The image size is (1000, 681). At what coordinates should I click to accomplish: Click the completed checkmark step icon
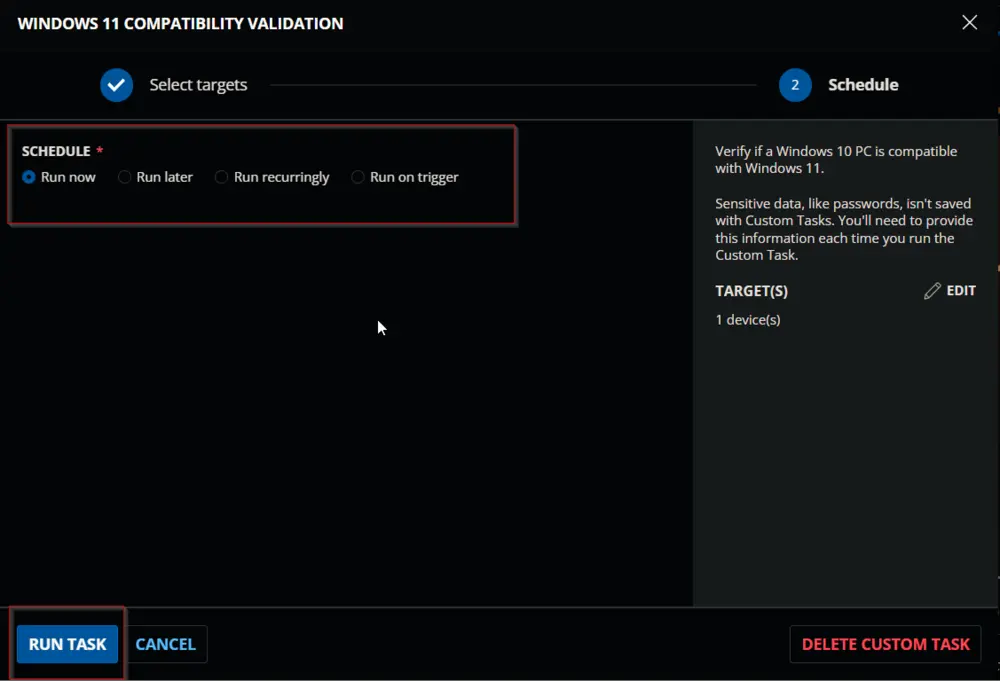[x=117, y=85]
